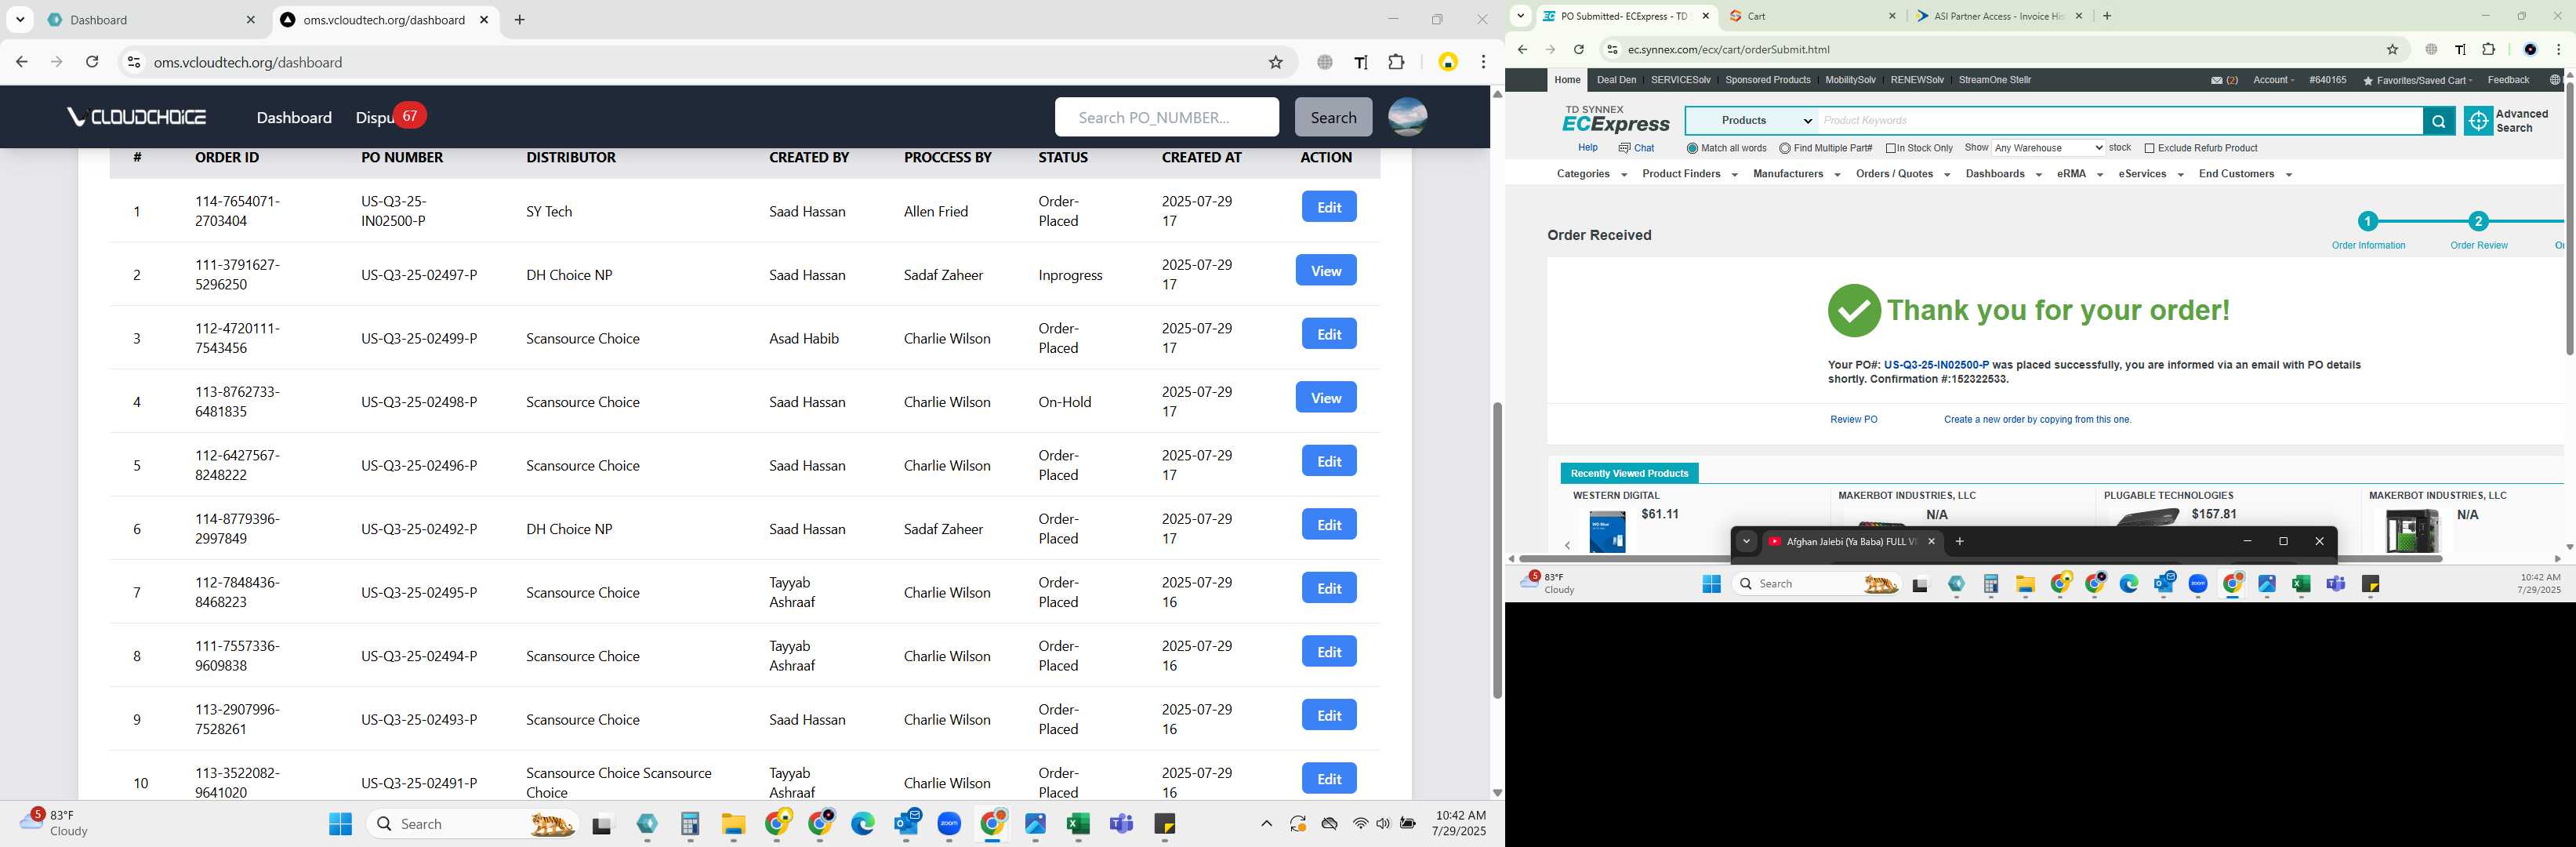Bookmark the oms.vcloudtech.org page with star
This screenshot has width=2576, height=847.
(x=1275, y=62)
